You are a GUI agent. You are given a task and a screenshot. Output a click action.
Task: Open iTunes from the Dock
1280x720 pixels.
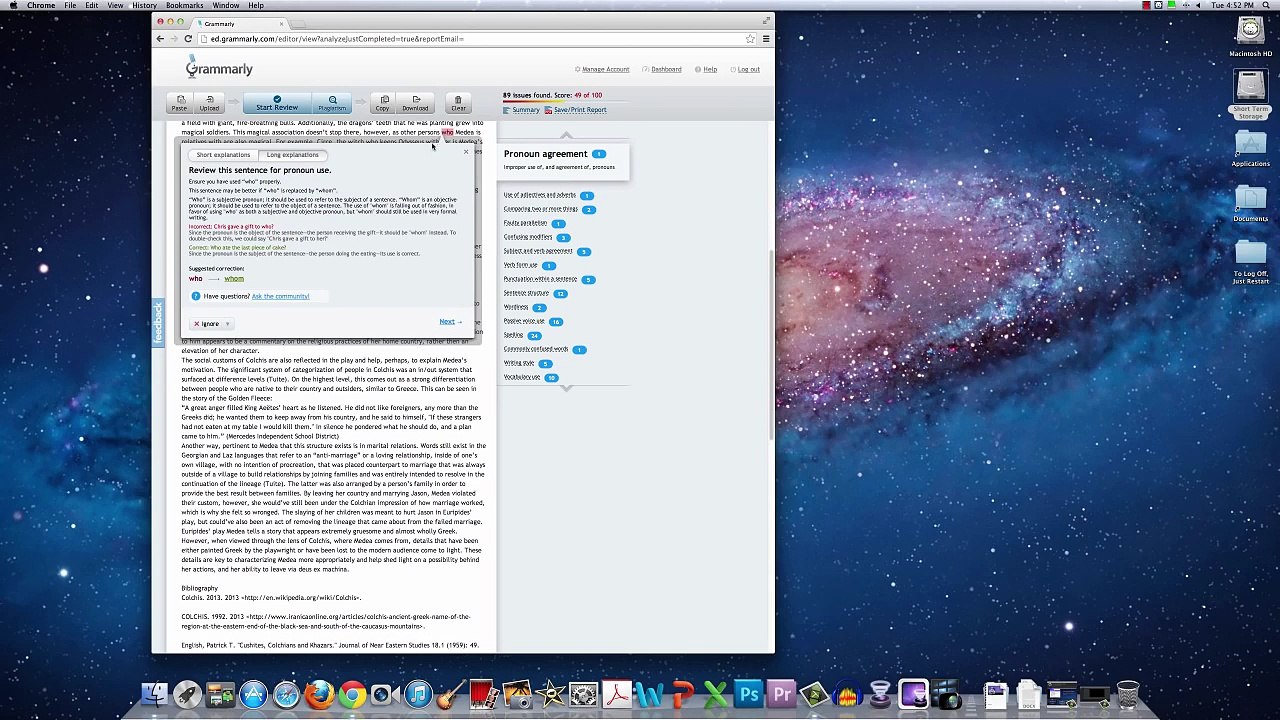pyautogui.click(x=418, y=694)
